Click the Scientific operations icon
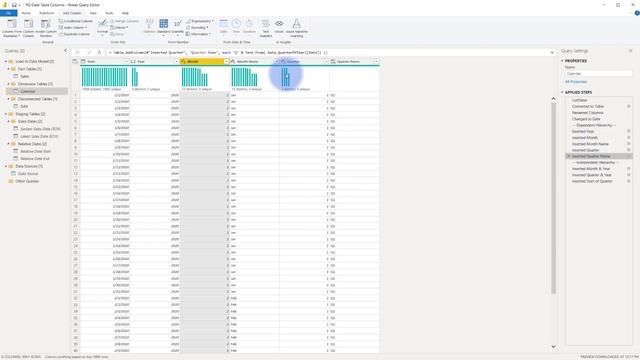 coord(178,23)
